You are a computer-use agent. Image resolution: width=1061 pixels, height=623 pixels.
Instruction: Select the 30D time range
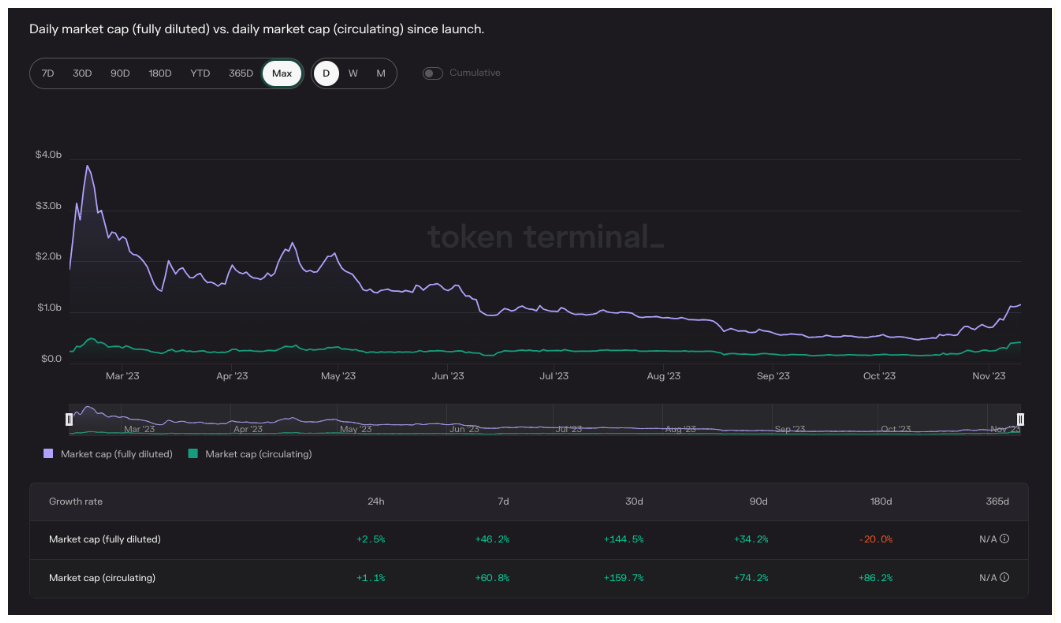(82, 73)
